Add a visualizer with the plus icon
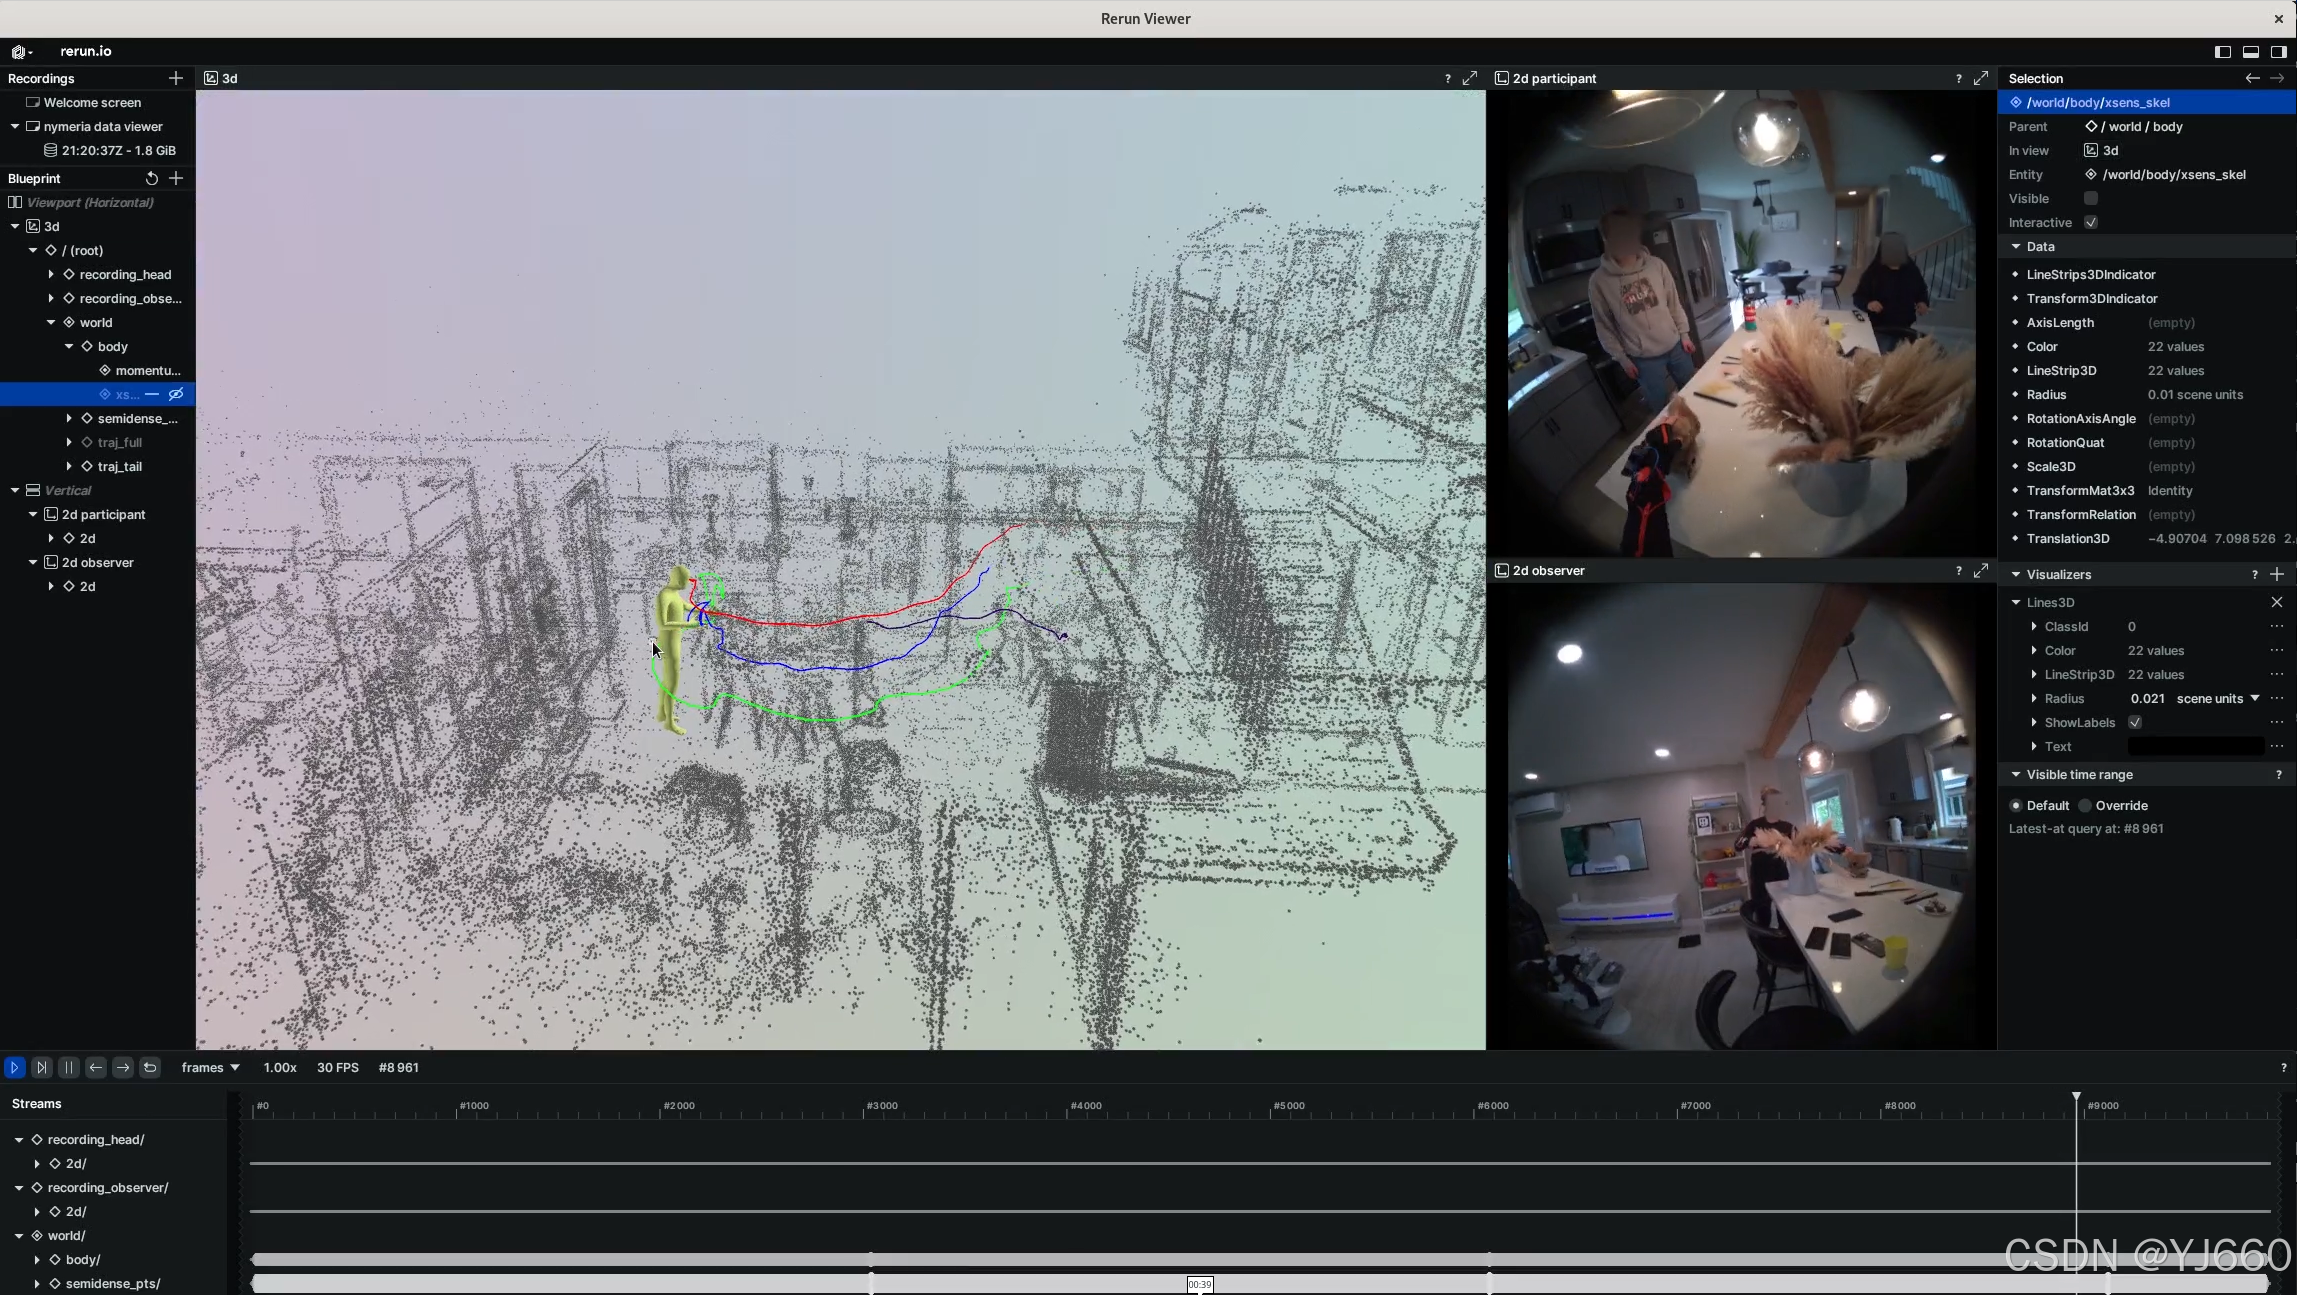Screen dimensions: 2297x1295 pyautogui.click(x=2277, y=574)
